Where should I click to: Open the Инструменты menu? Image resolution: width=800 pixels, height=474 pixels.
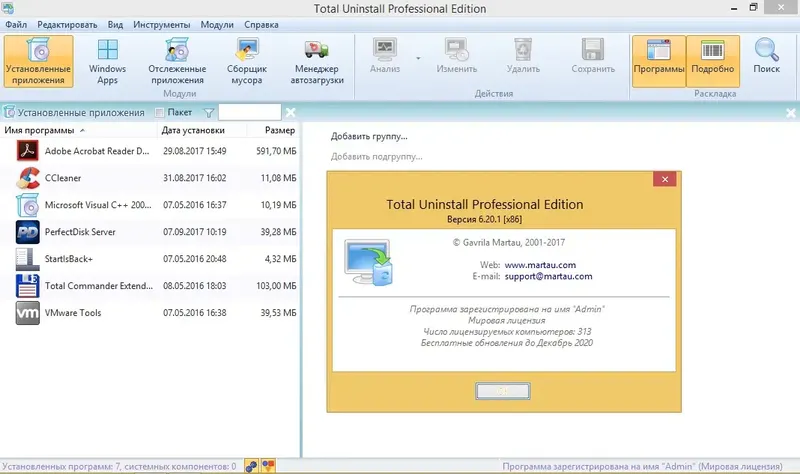(162, 24)
